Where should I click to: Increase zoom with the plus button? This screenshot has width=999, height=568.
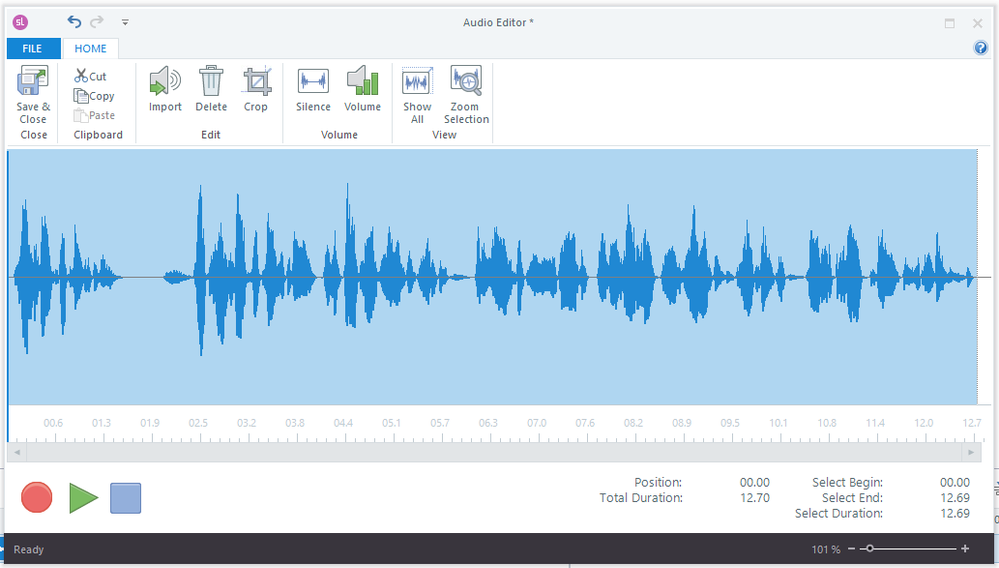coord(965,549)
